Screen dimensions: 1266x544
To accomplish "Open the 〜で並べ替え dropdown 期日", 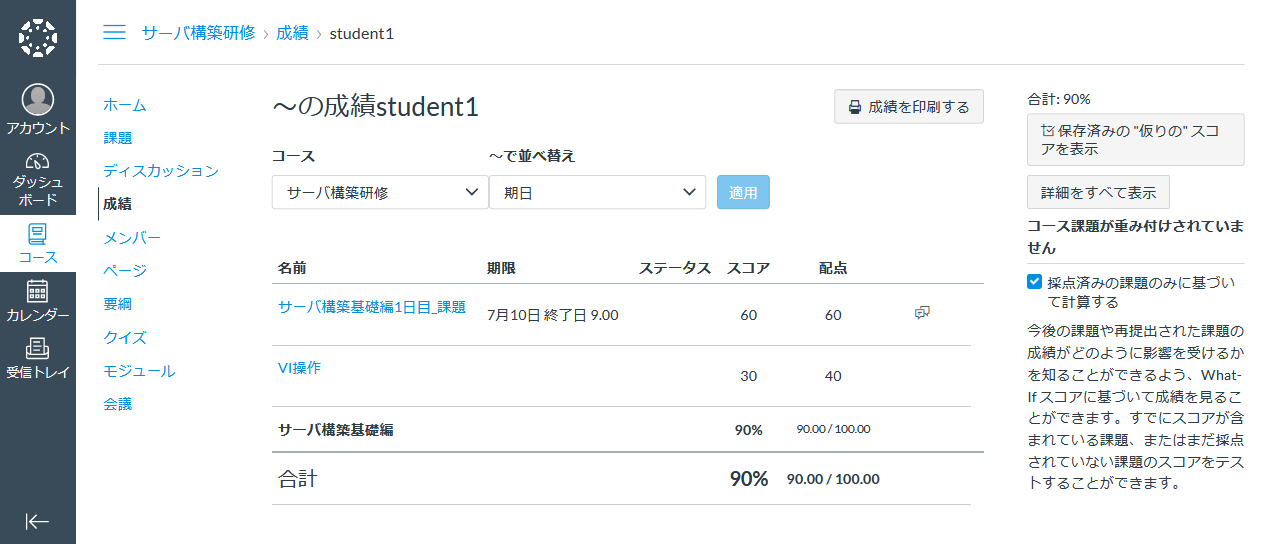I will point(597,192).
